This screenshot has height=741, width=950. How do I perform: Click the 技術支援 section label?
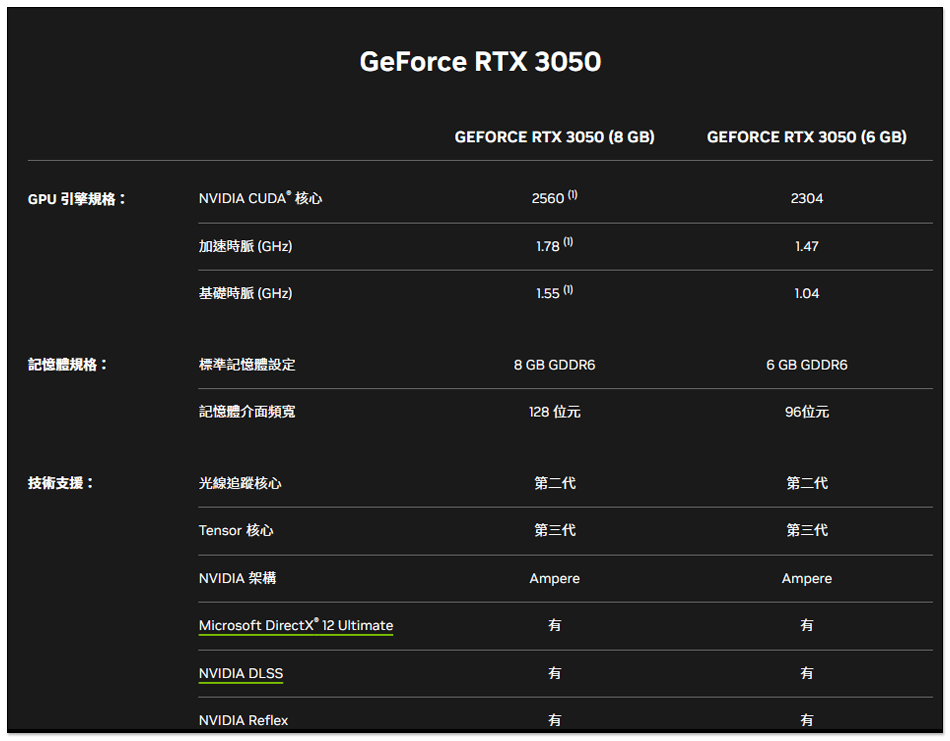[60, 483]
